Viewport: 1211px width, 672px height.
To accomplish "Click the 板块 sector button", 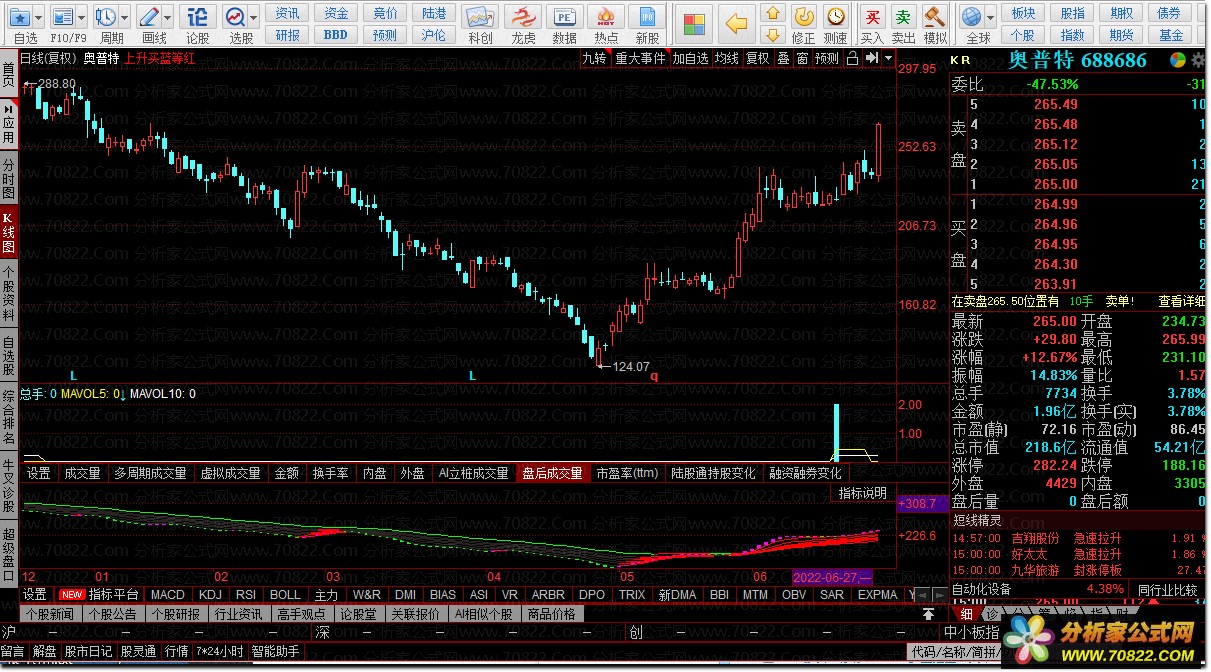I will 1023,13.
